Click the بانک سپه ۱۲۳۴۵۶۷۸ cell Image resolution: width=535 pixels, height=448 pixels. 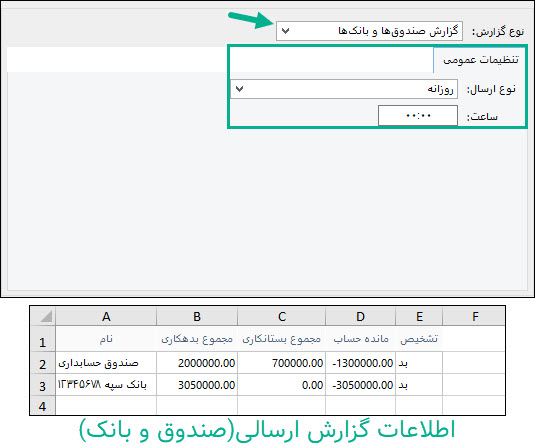click(106, 385)
